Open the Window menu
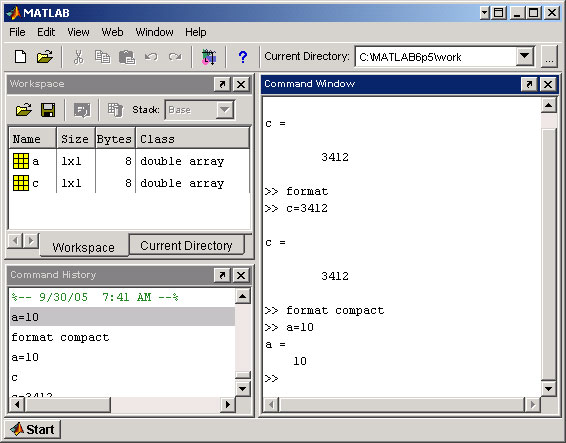The image size is (566, 443). (154, 32)
